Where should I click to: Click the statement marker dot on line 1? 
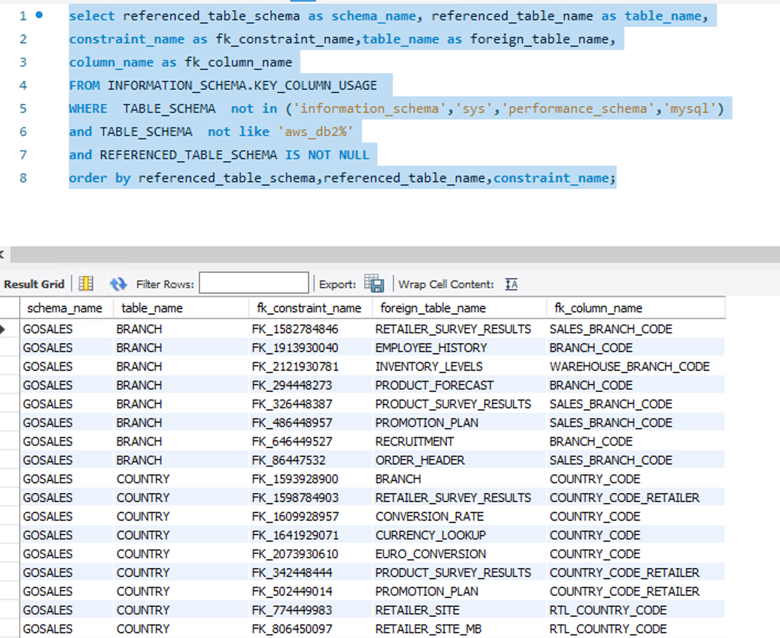(x=39, y=17)
